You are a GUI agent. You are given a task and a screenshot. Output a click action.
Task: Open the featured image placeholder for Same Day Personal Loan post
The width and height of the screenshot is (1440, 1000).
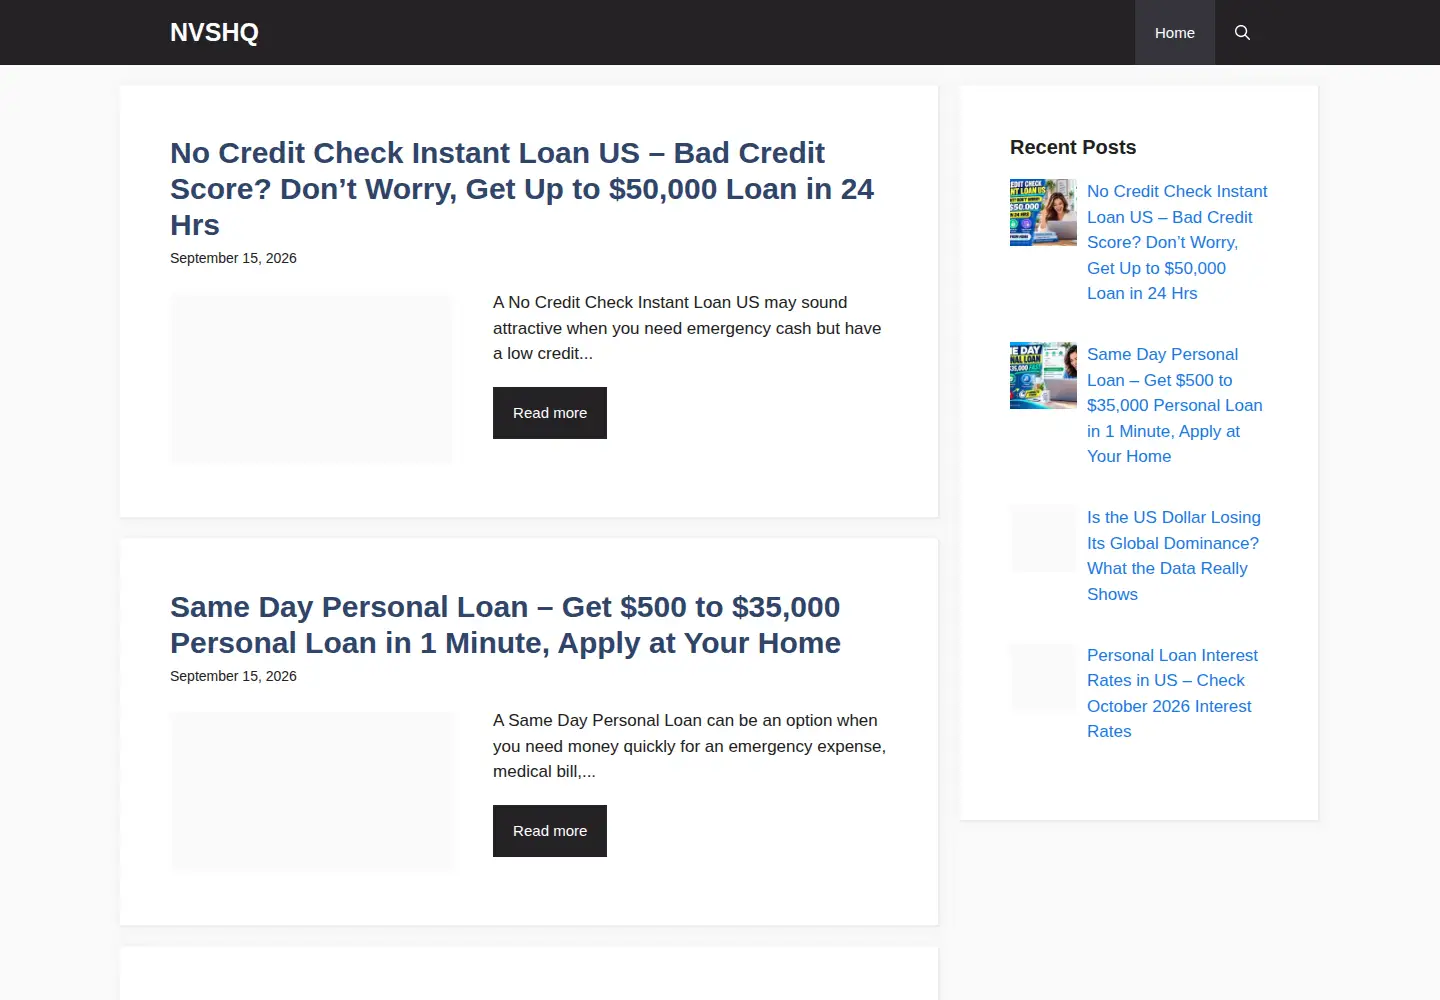311,791
